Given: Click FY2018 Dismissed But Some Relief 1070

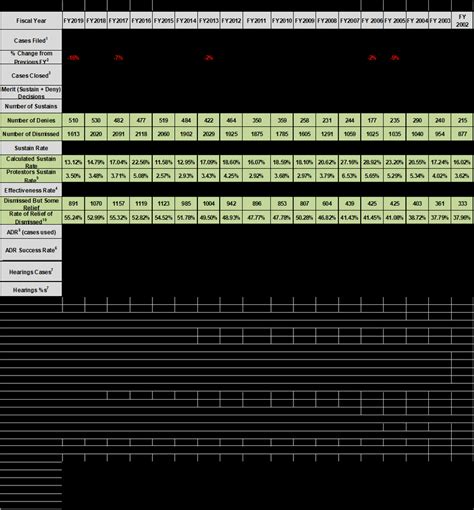Looking at the screenshot, I should pos(96,203).
